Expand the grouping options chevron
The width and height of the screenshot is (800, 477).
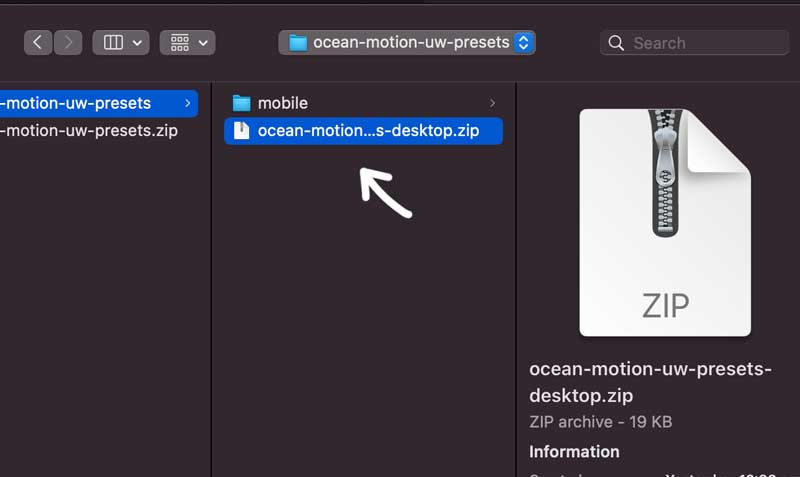coord(204,43)
